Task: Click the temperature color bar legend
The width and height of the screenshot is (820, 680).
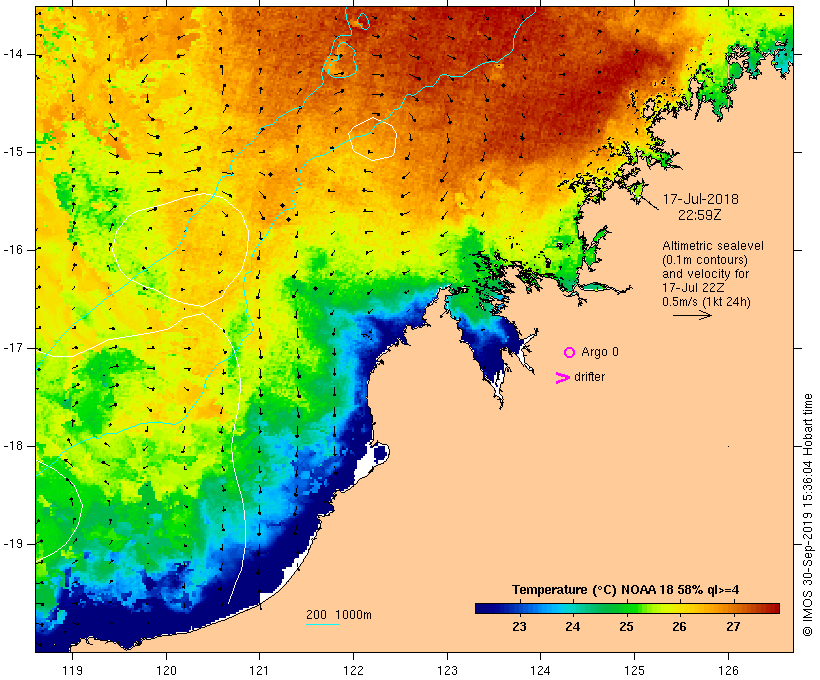Action: point(628,608)
